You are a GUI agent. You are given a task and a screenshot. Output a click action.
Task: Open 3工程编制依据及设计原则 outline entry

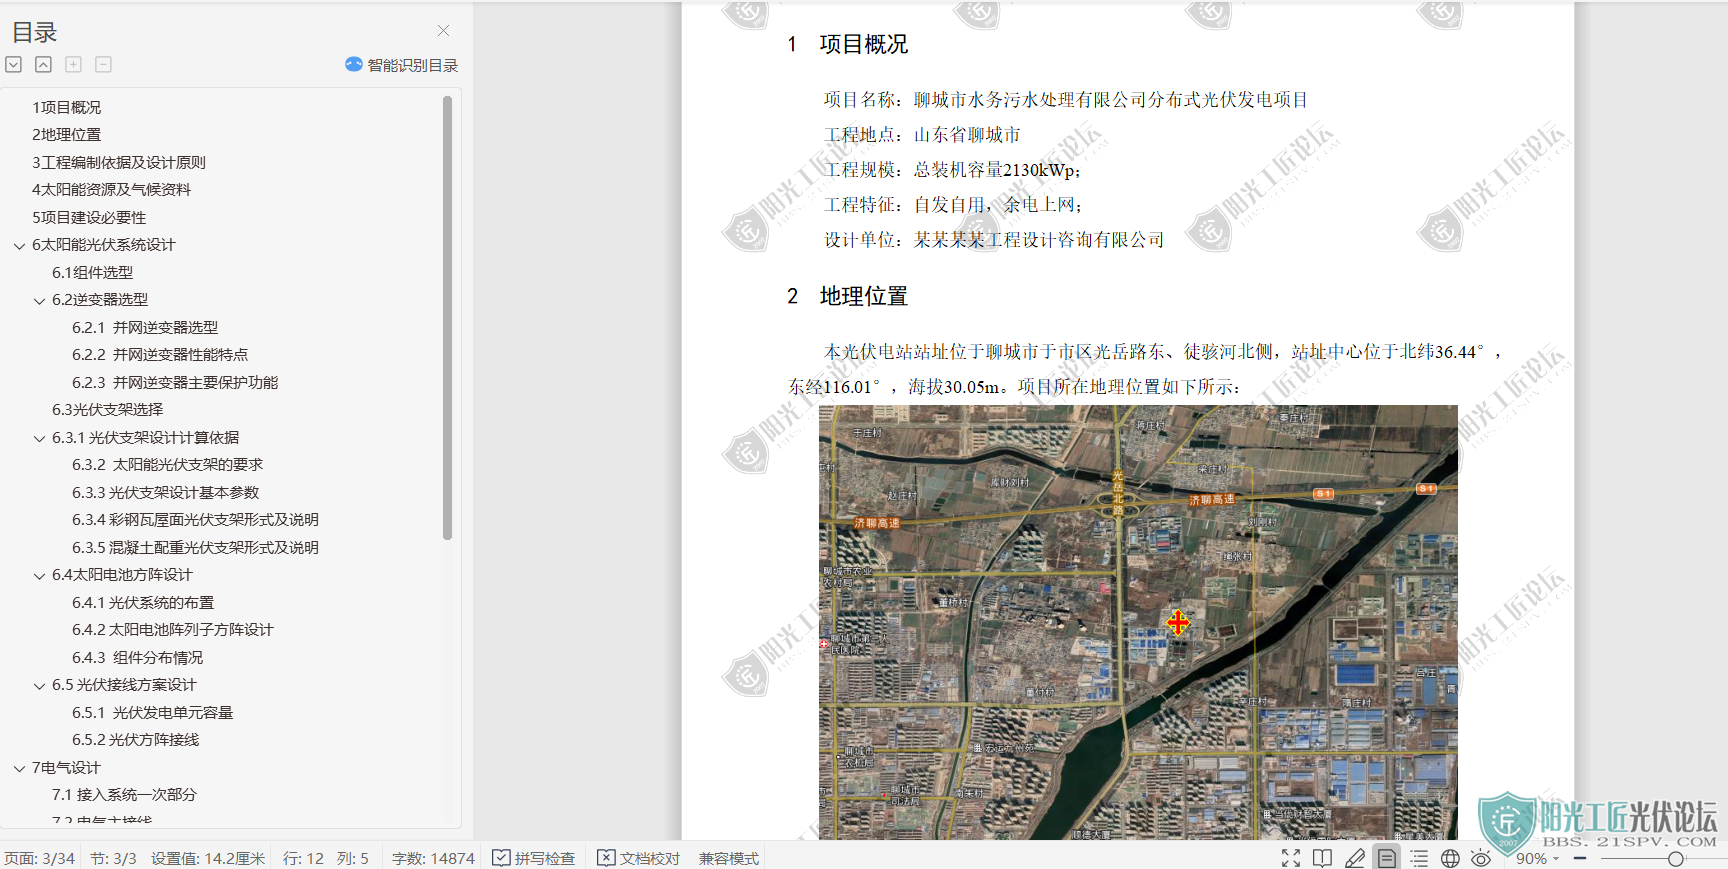click(x=119, y=162)
